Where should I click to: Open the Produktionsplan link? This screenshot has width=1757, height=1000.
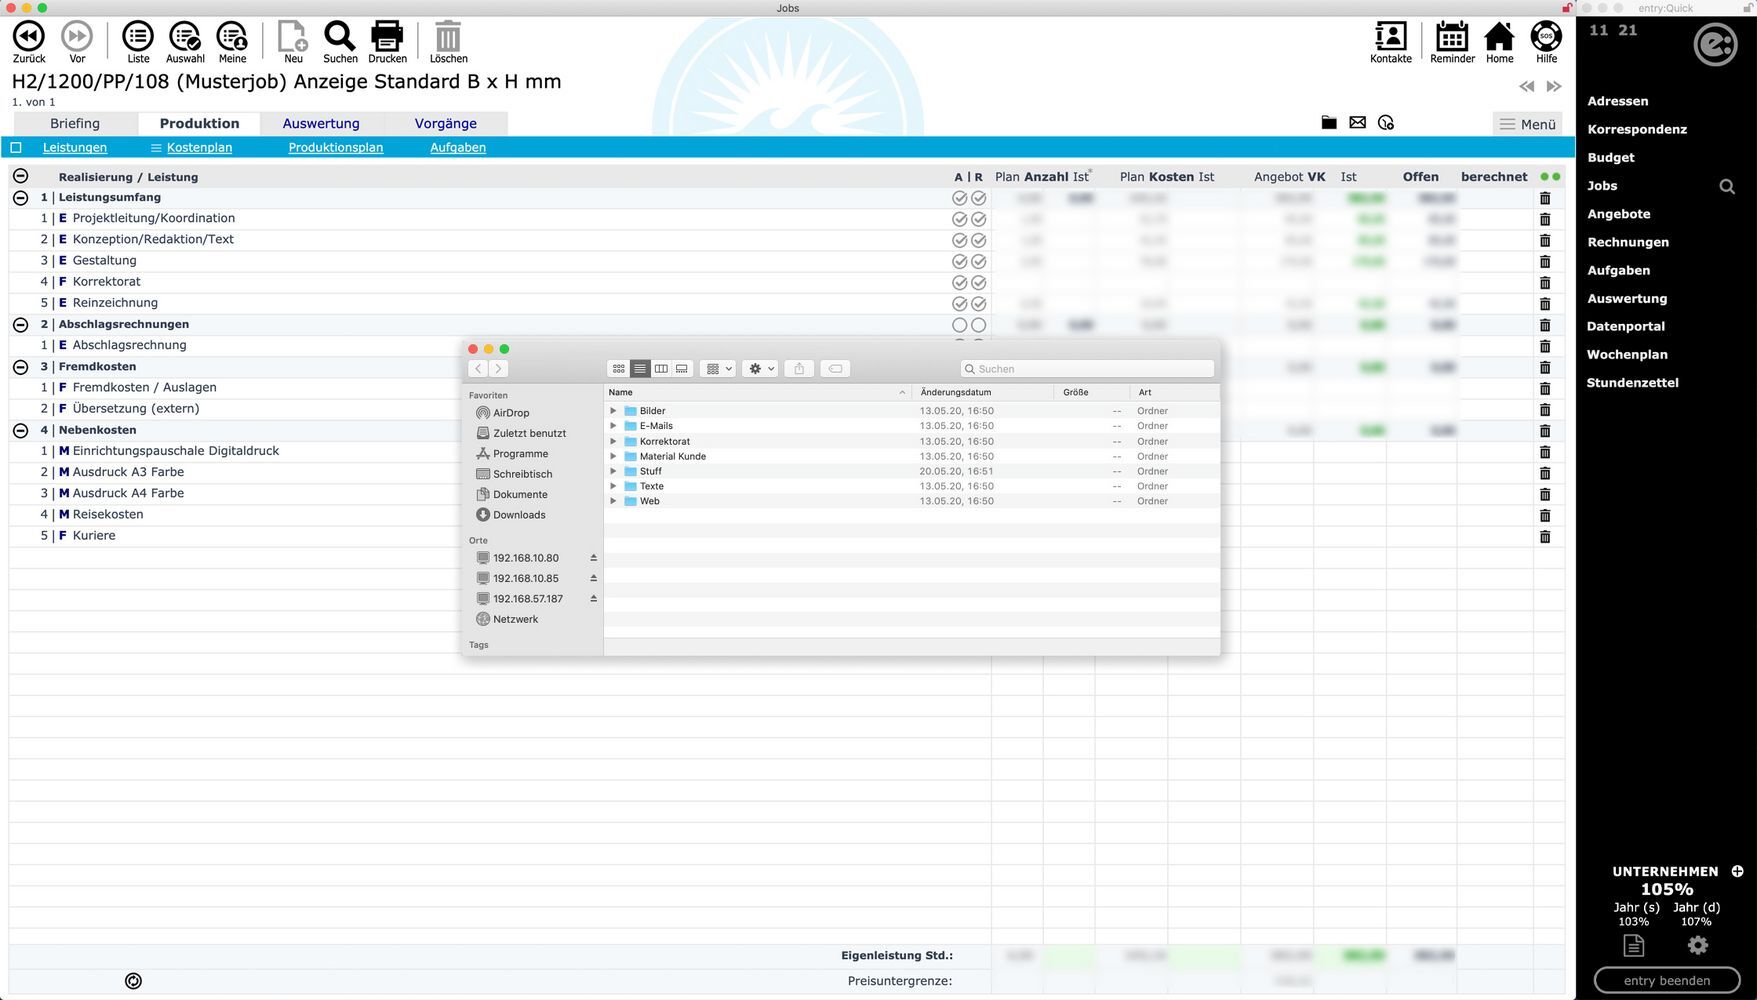point(335,148)
